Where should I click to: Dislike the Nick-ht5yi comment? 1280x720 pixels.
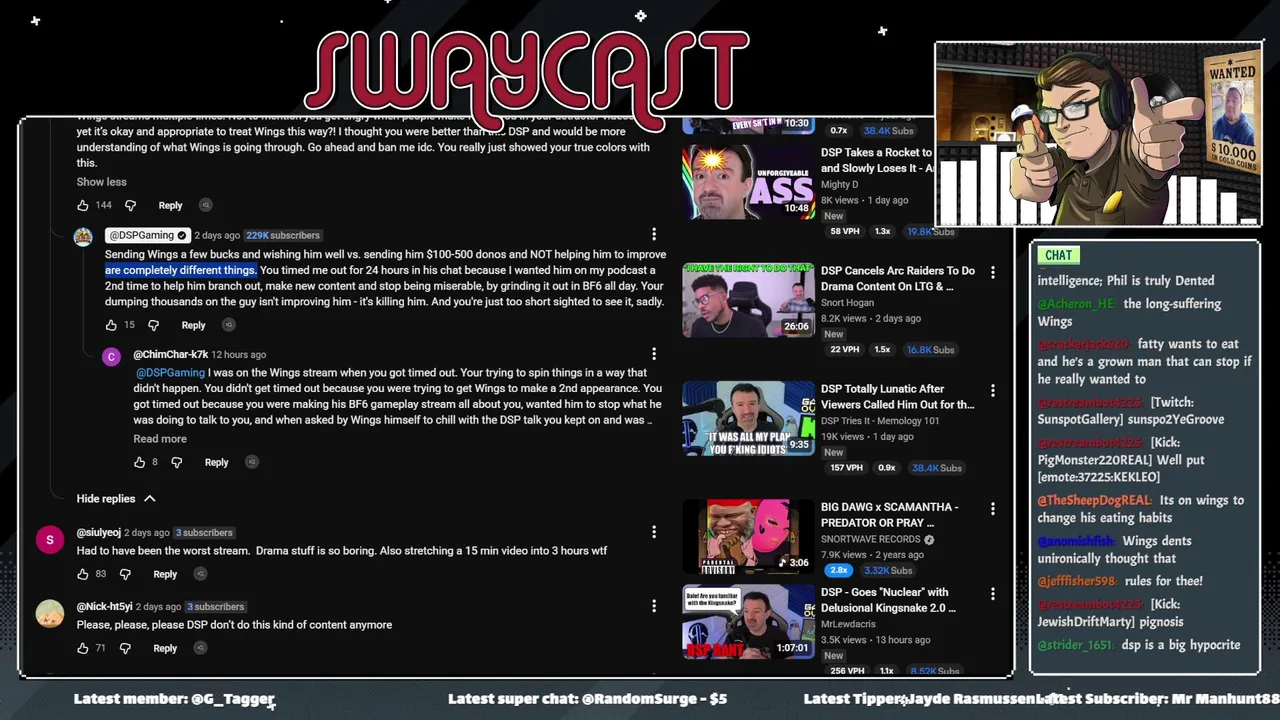click(x=125, y=648)
